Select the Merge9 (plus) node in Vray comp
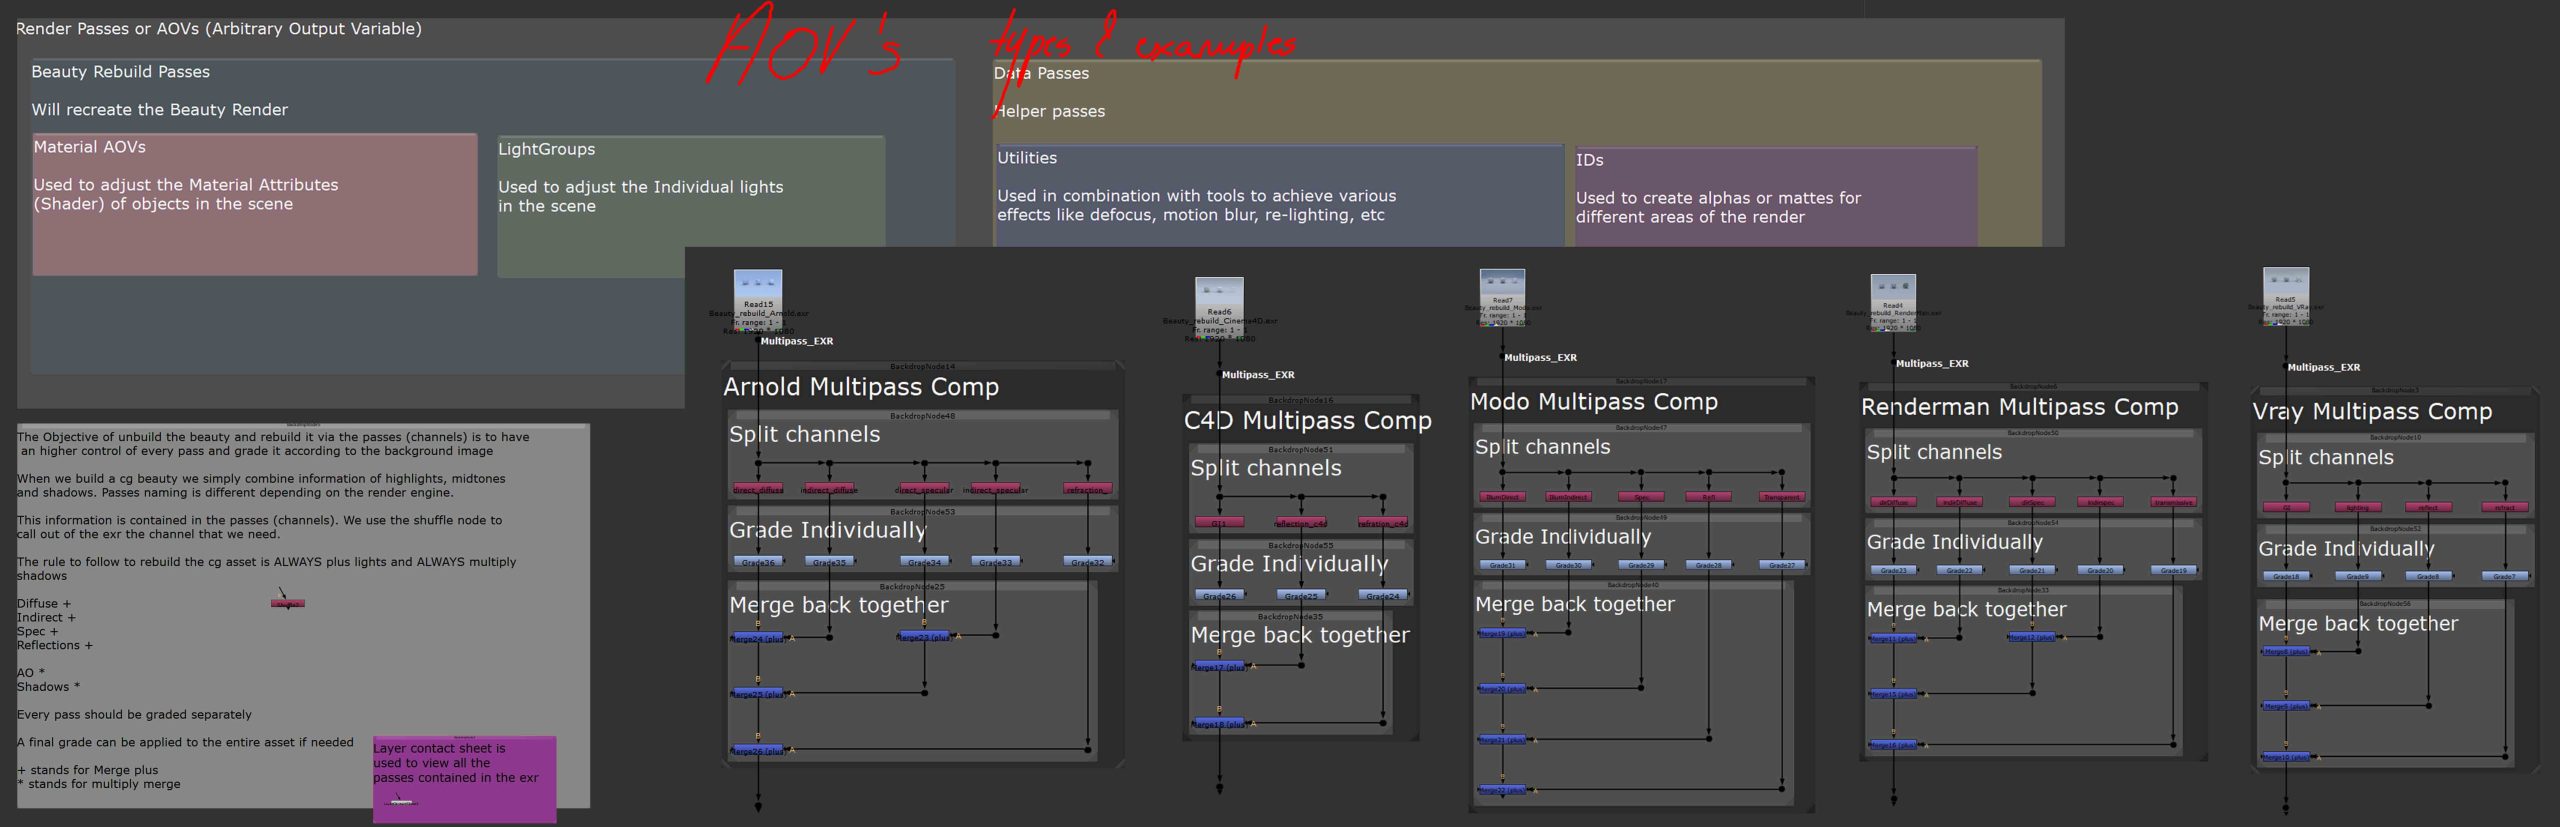 2286,706
